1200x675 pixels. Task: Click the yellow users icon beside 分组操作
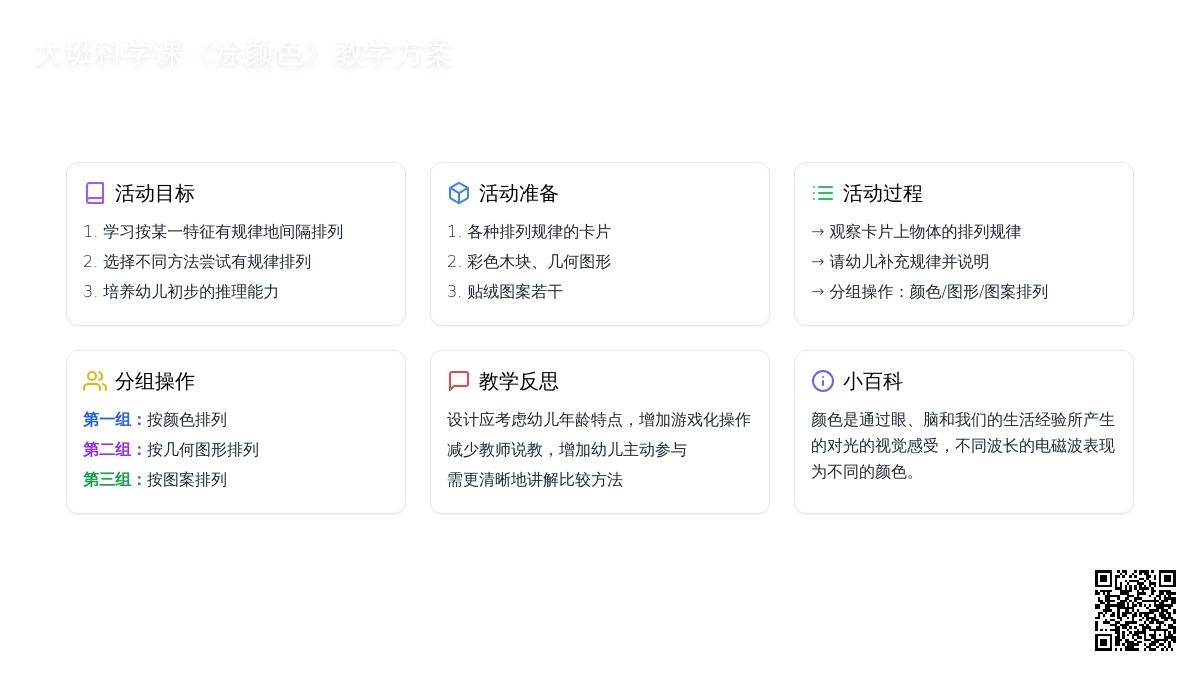coord(95,381)
